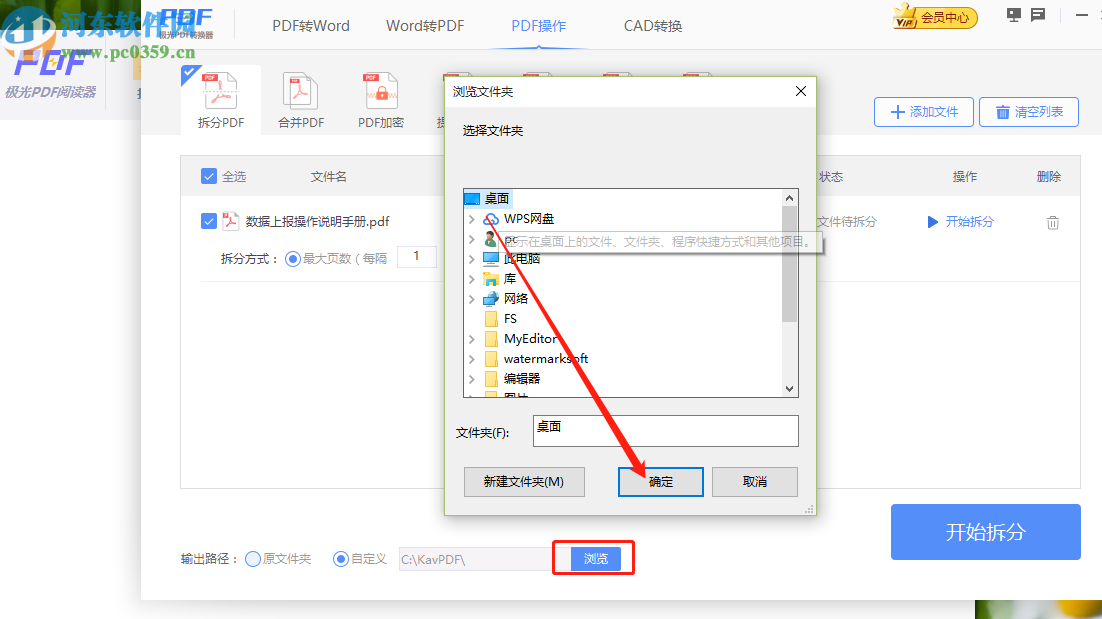
Task: Switch to the PDF转Word tab
Action: pos(310,25)
